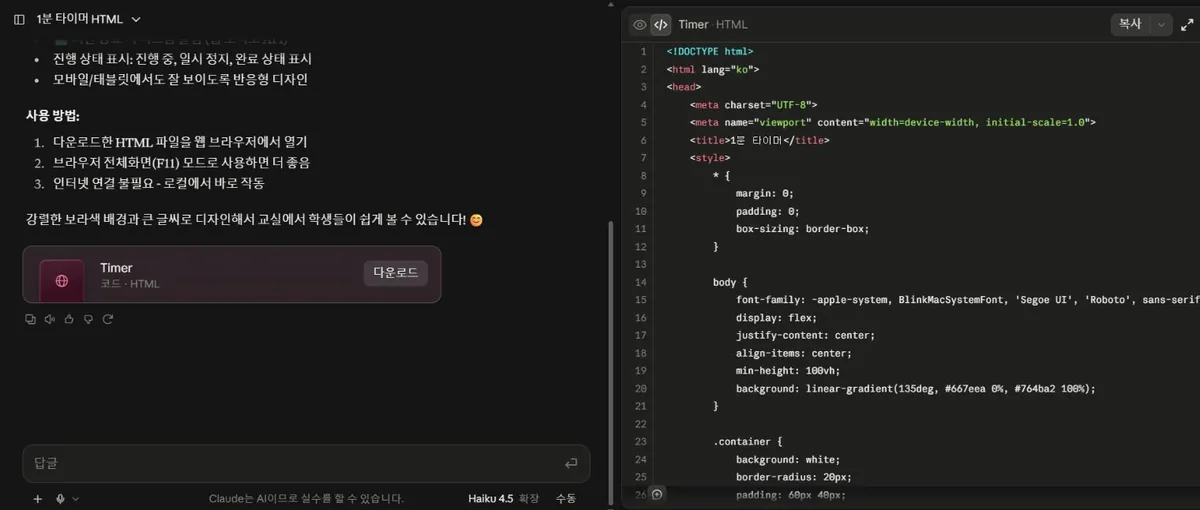Click the '.container {' code line
Viewport: 1200px width, 510px height.
click(x=748, y=441)
